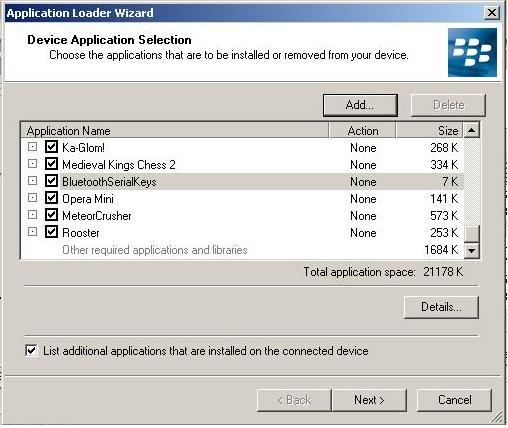This screenshot has height=428, width=508.
Task: Click the window resize grip corner
Action: tap(497, 418)
